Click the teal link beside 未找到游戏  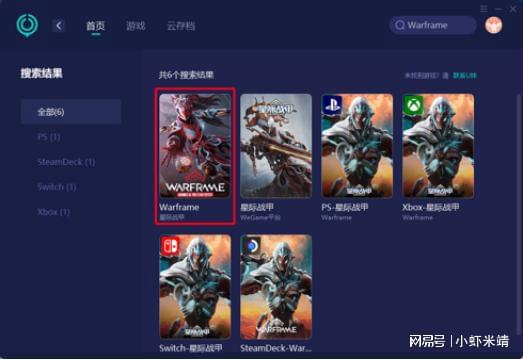coord(465,76)
